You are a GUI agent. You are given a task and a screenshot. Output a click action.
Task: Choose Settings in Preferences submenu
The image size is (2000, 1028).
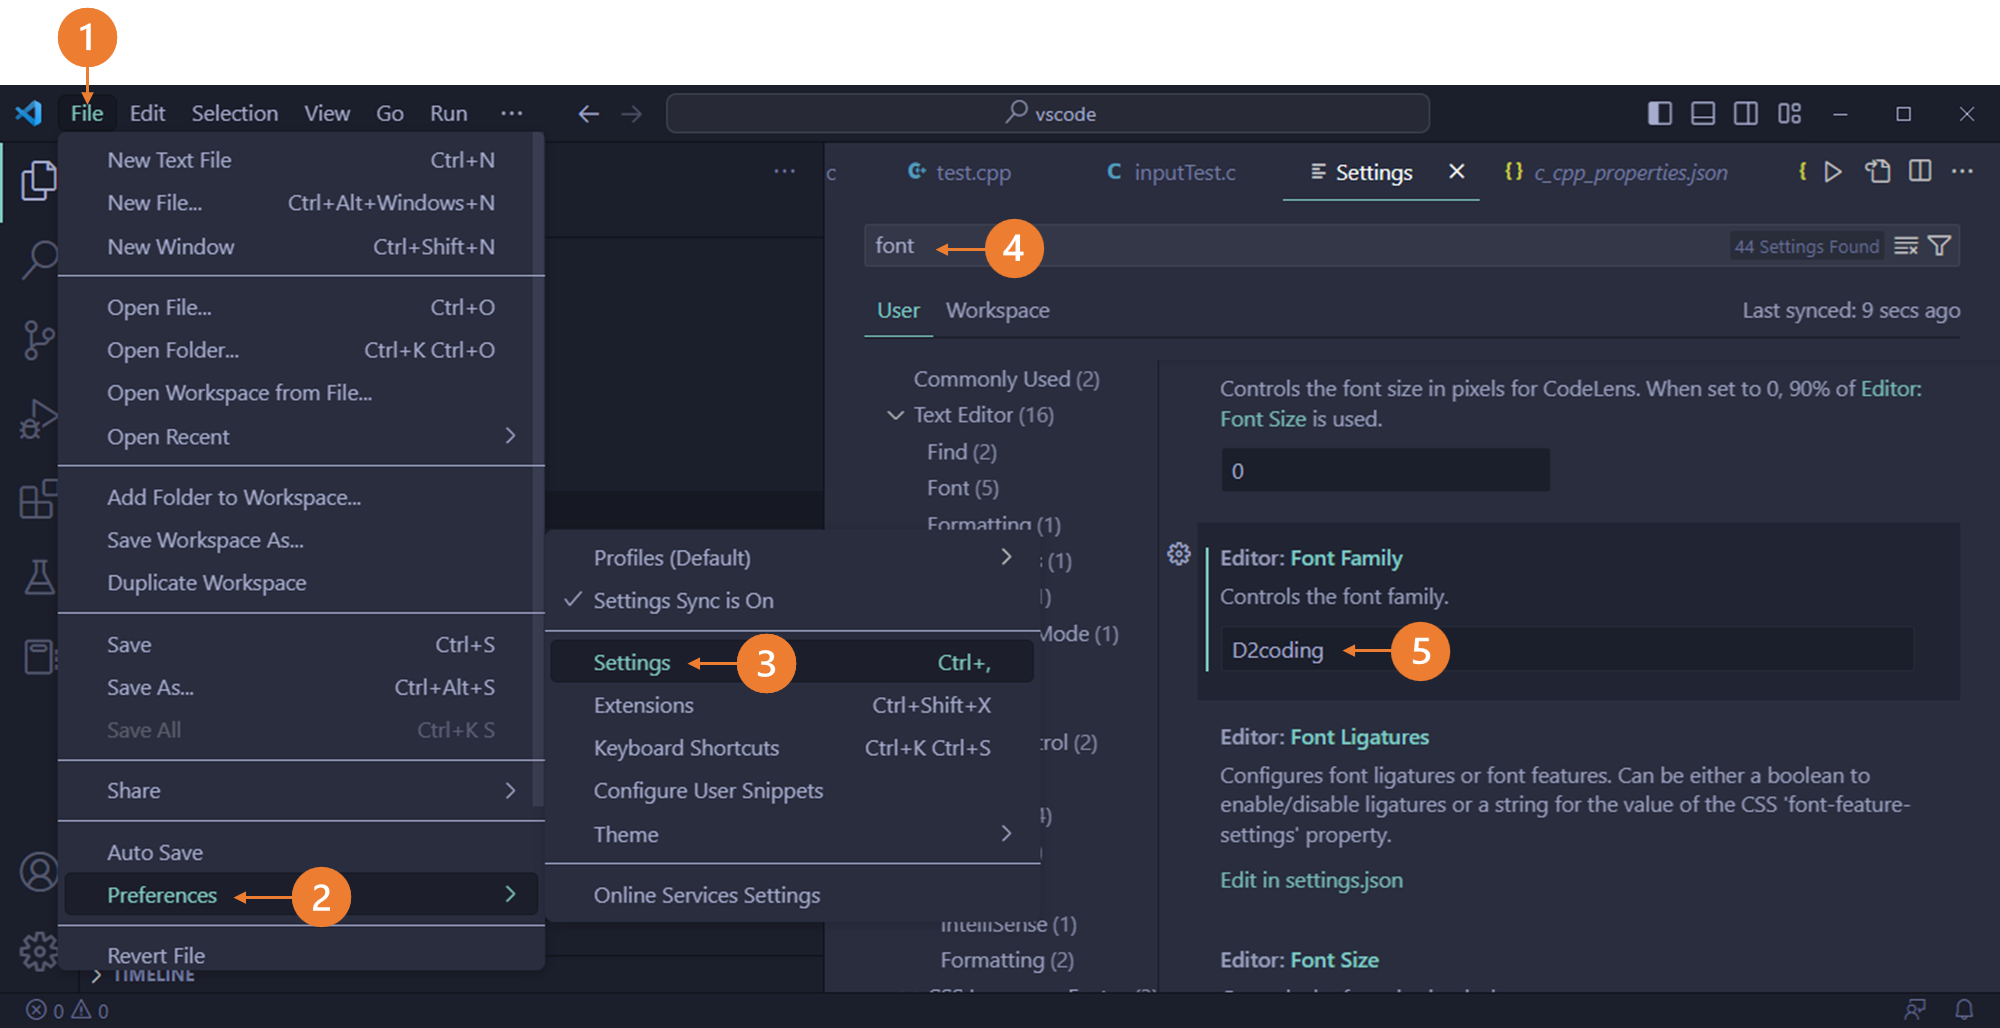[791, 662]
